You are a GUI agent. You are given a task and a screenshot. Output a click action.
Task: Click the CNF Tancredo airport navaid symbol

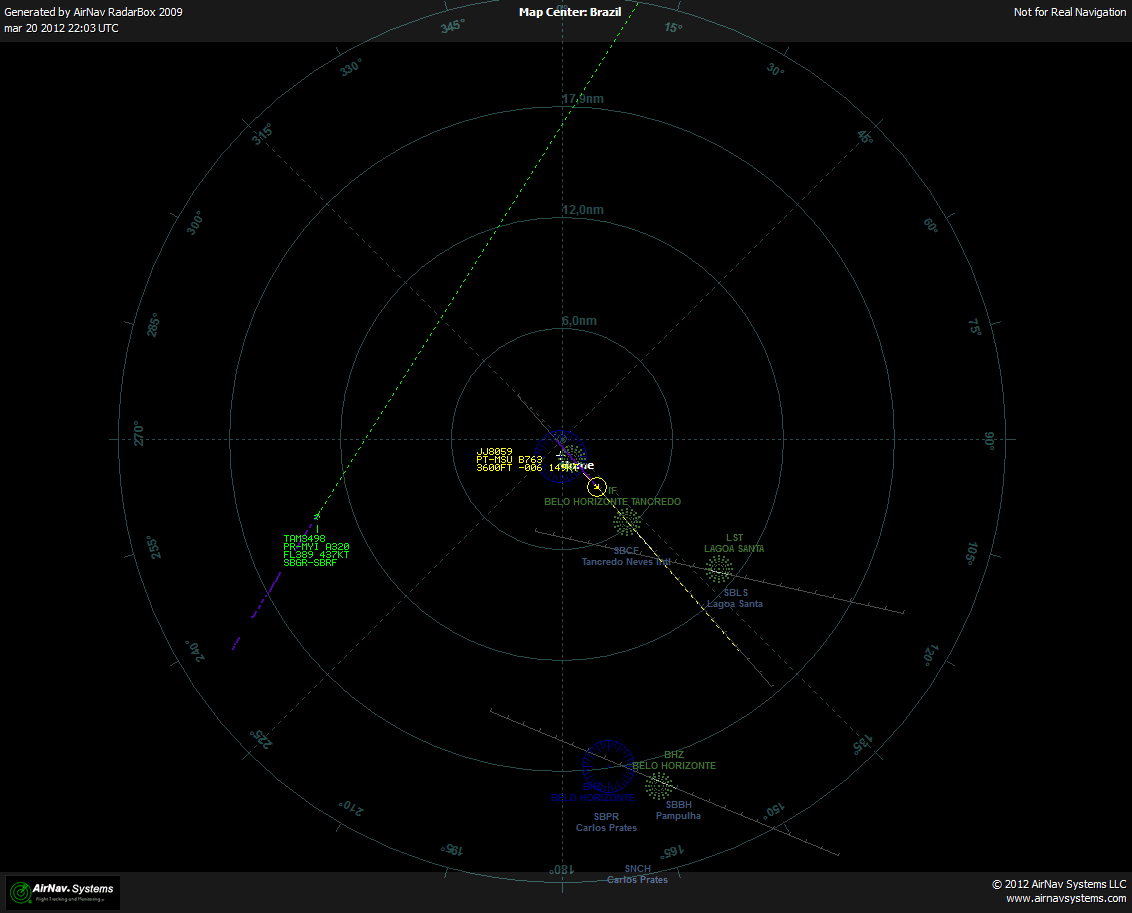(x=625, y=520)
